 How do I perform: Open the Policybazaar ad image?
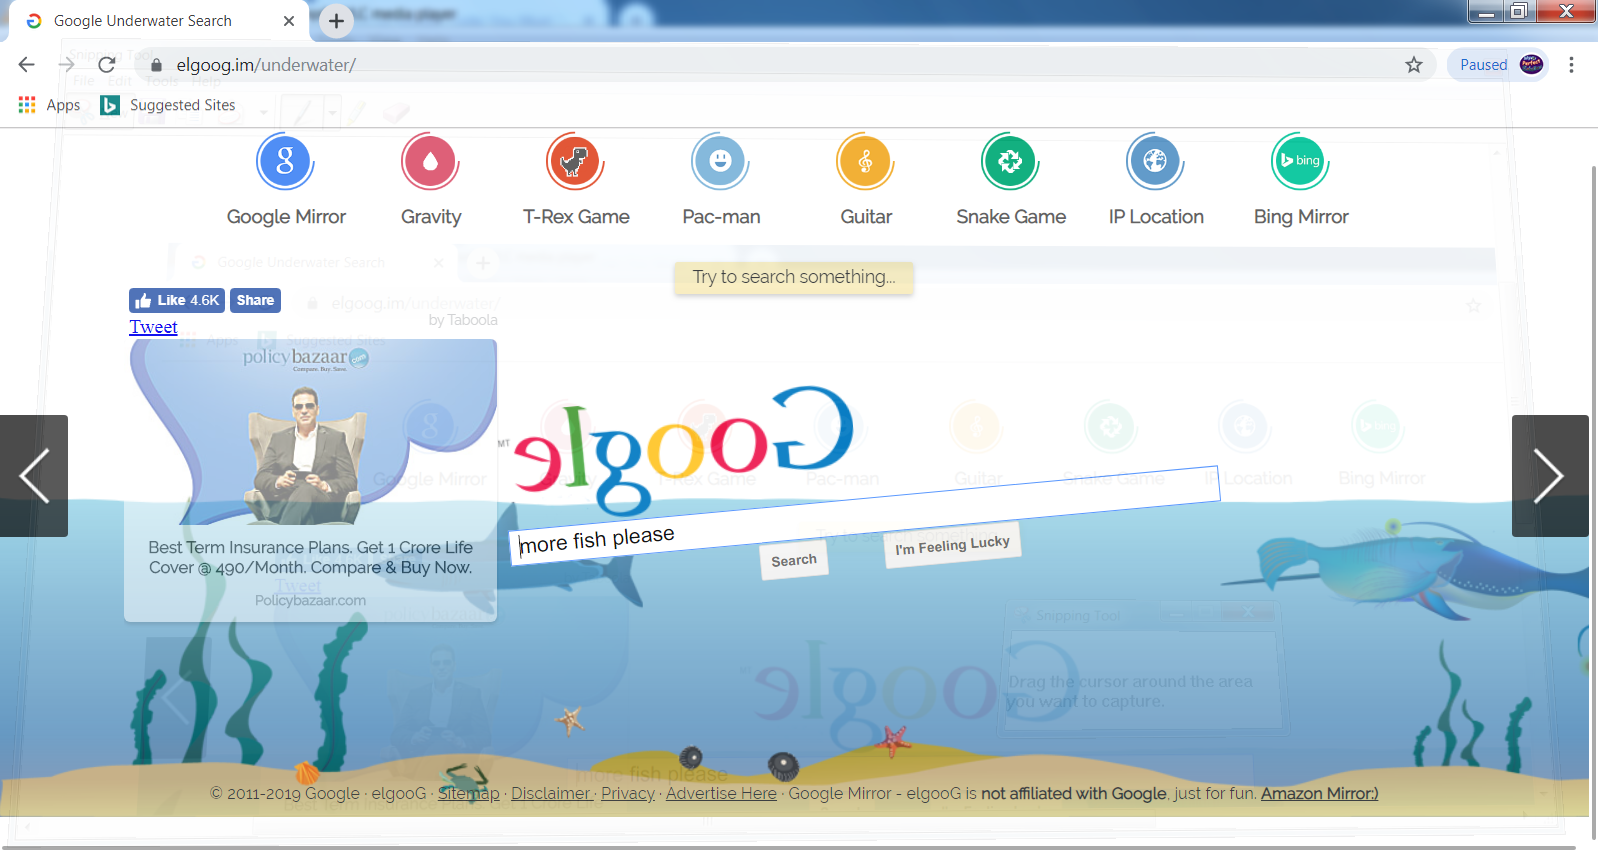coord(312,433)
